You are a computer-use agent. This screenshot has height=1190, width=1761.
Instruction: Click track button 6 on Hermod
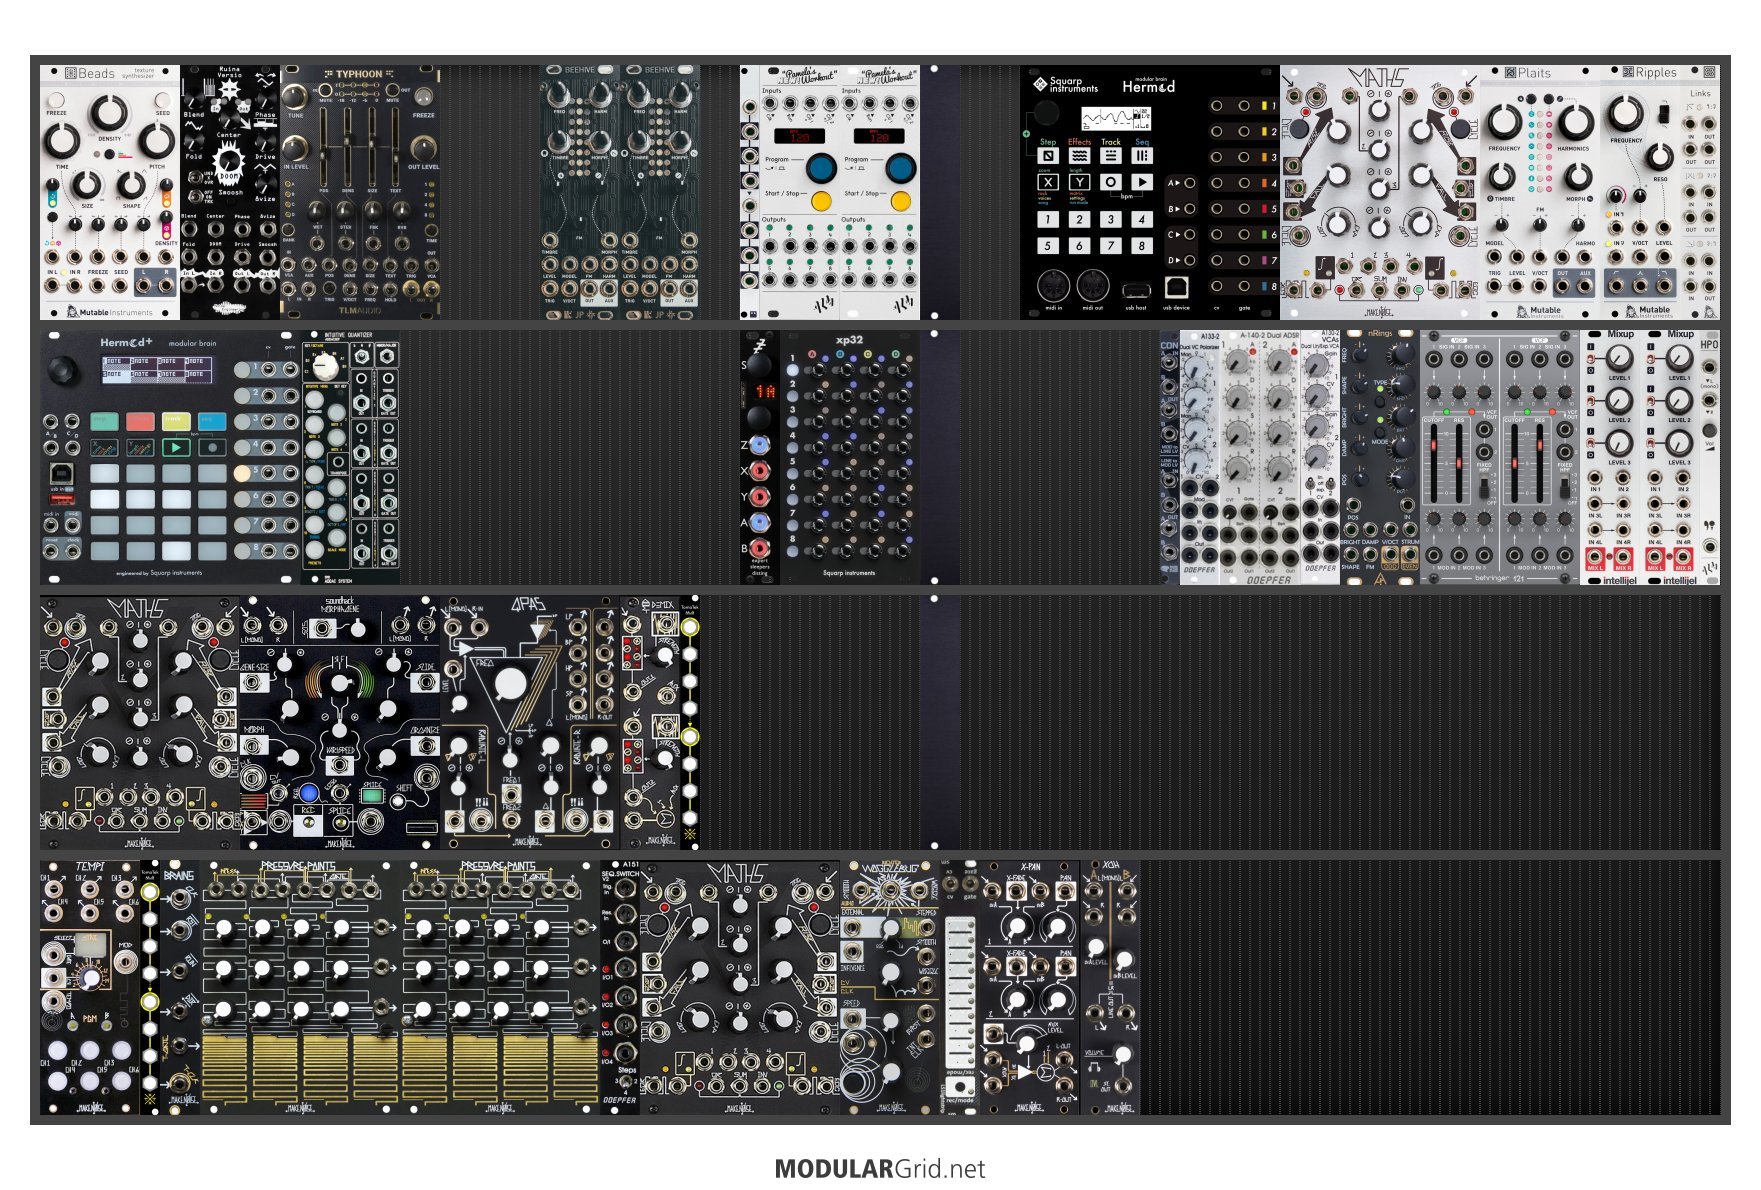[x=1079, y=245]
